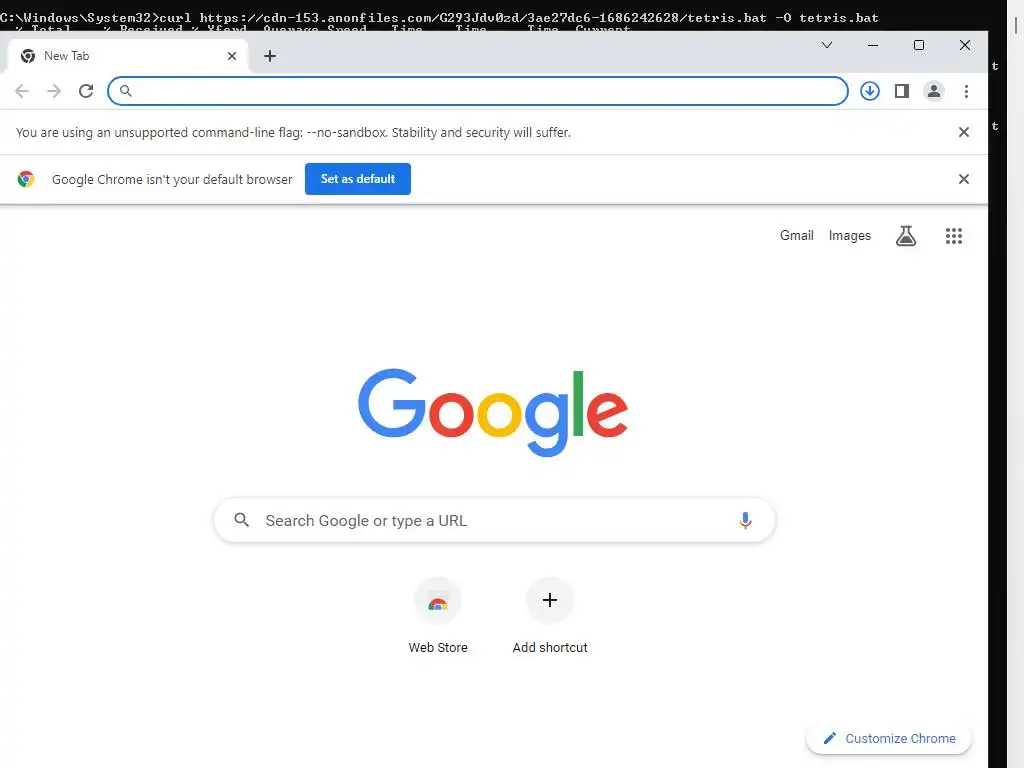This screenshot has width=1024, height=768.
Task: Click the Add shortcut plus tile
Action: (x=550, y=616)
